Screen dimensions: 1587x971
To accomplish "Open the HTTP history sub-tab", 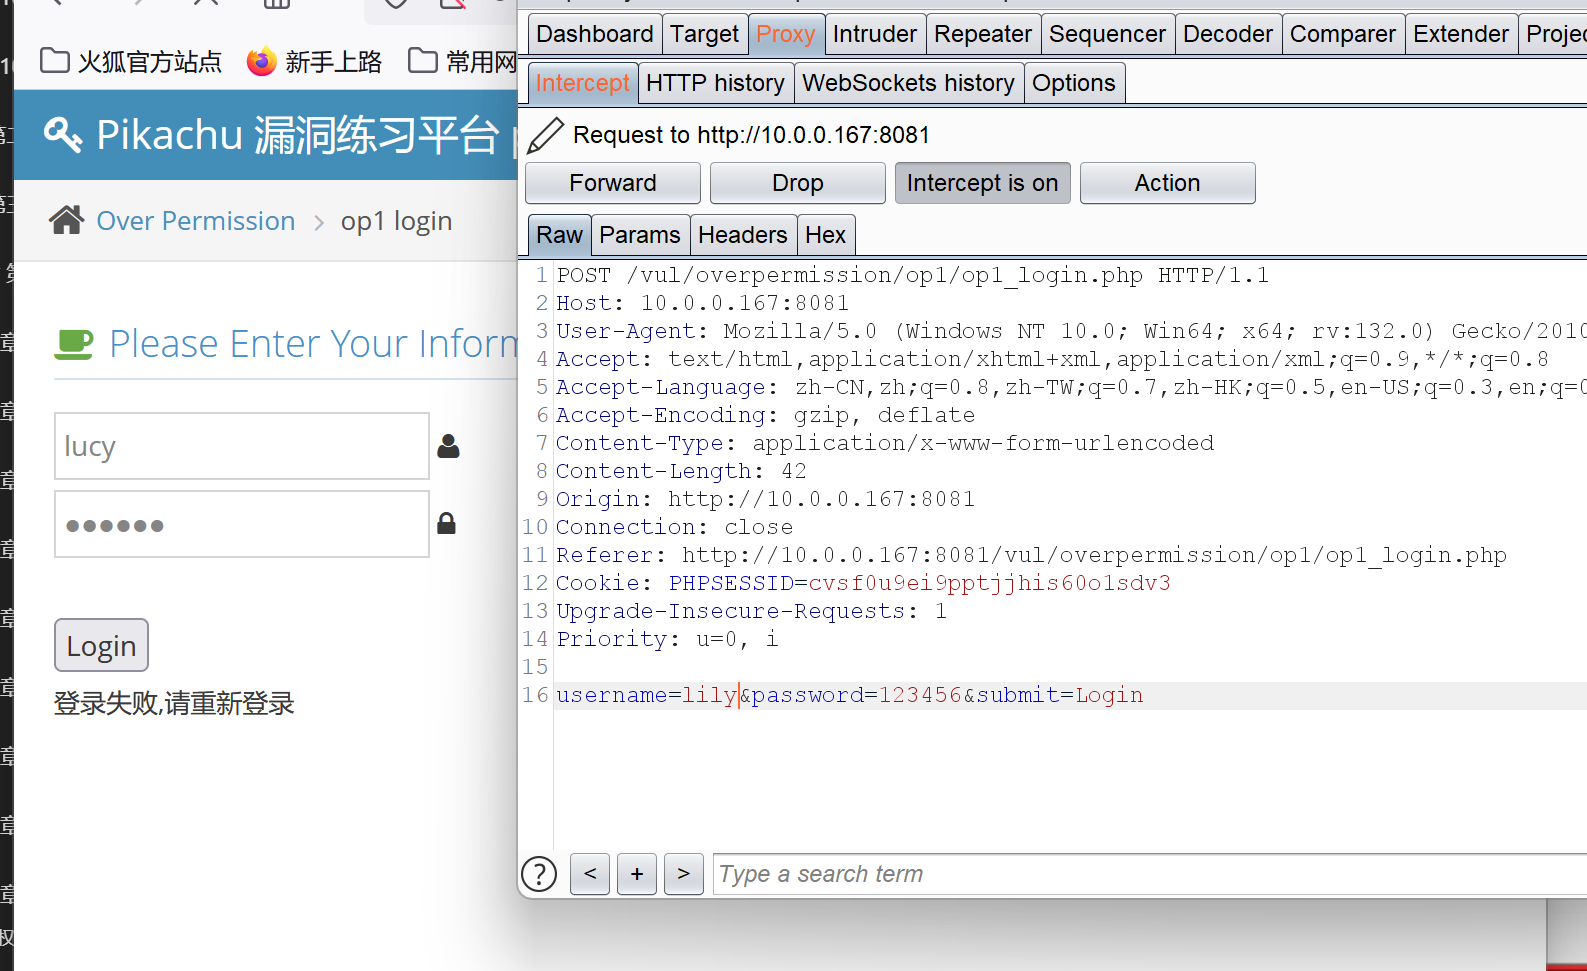I will (715, 83).
